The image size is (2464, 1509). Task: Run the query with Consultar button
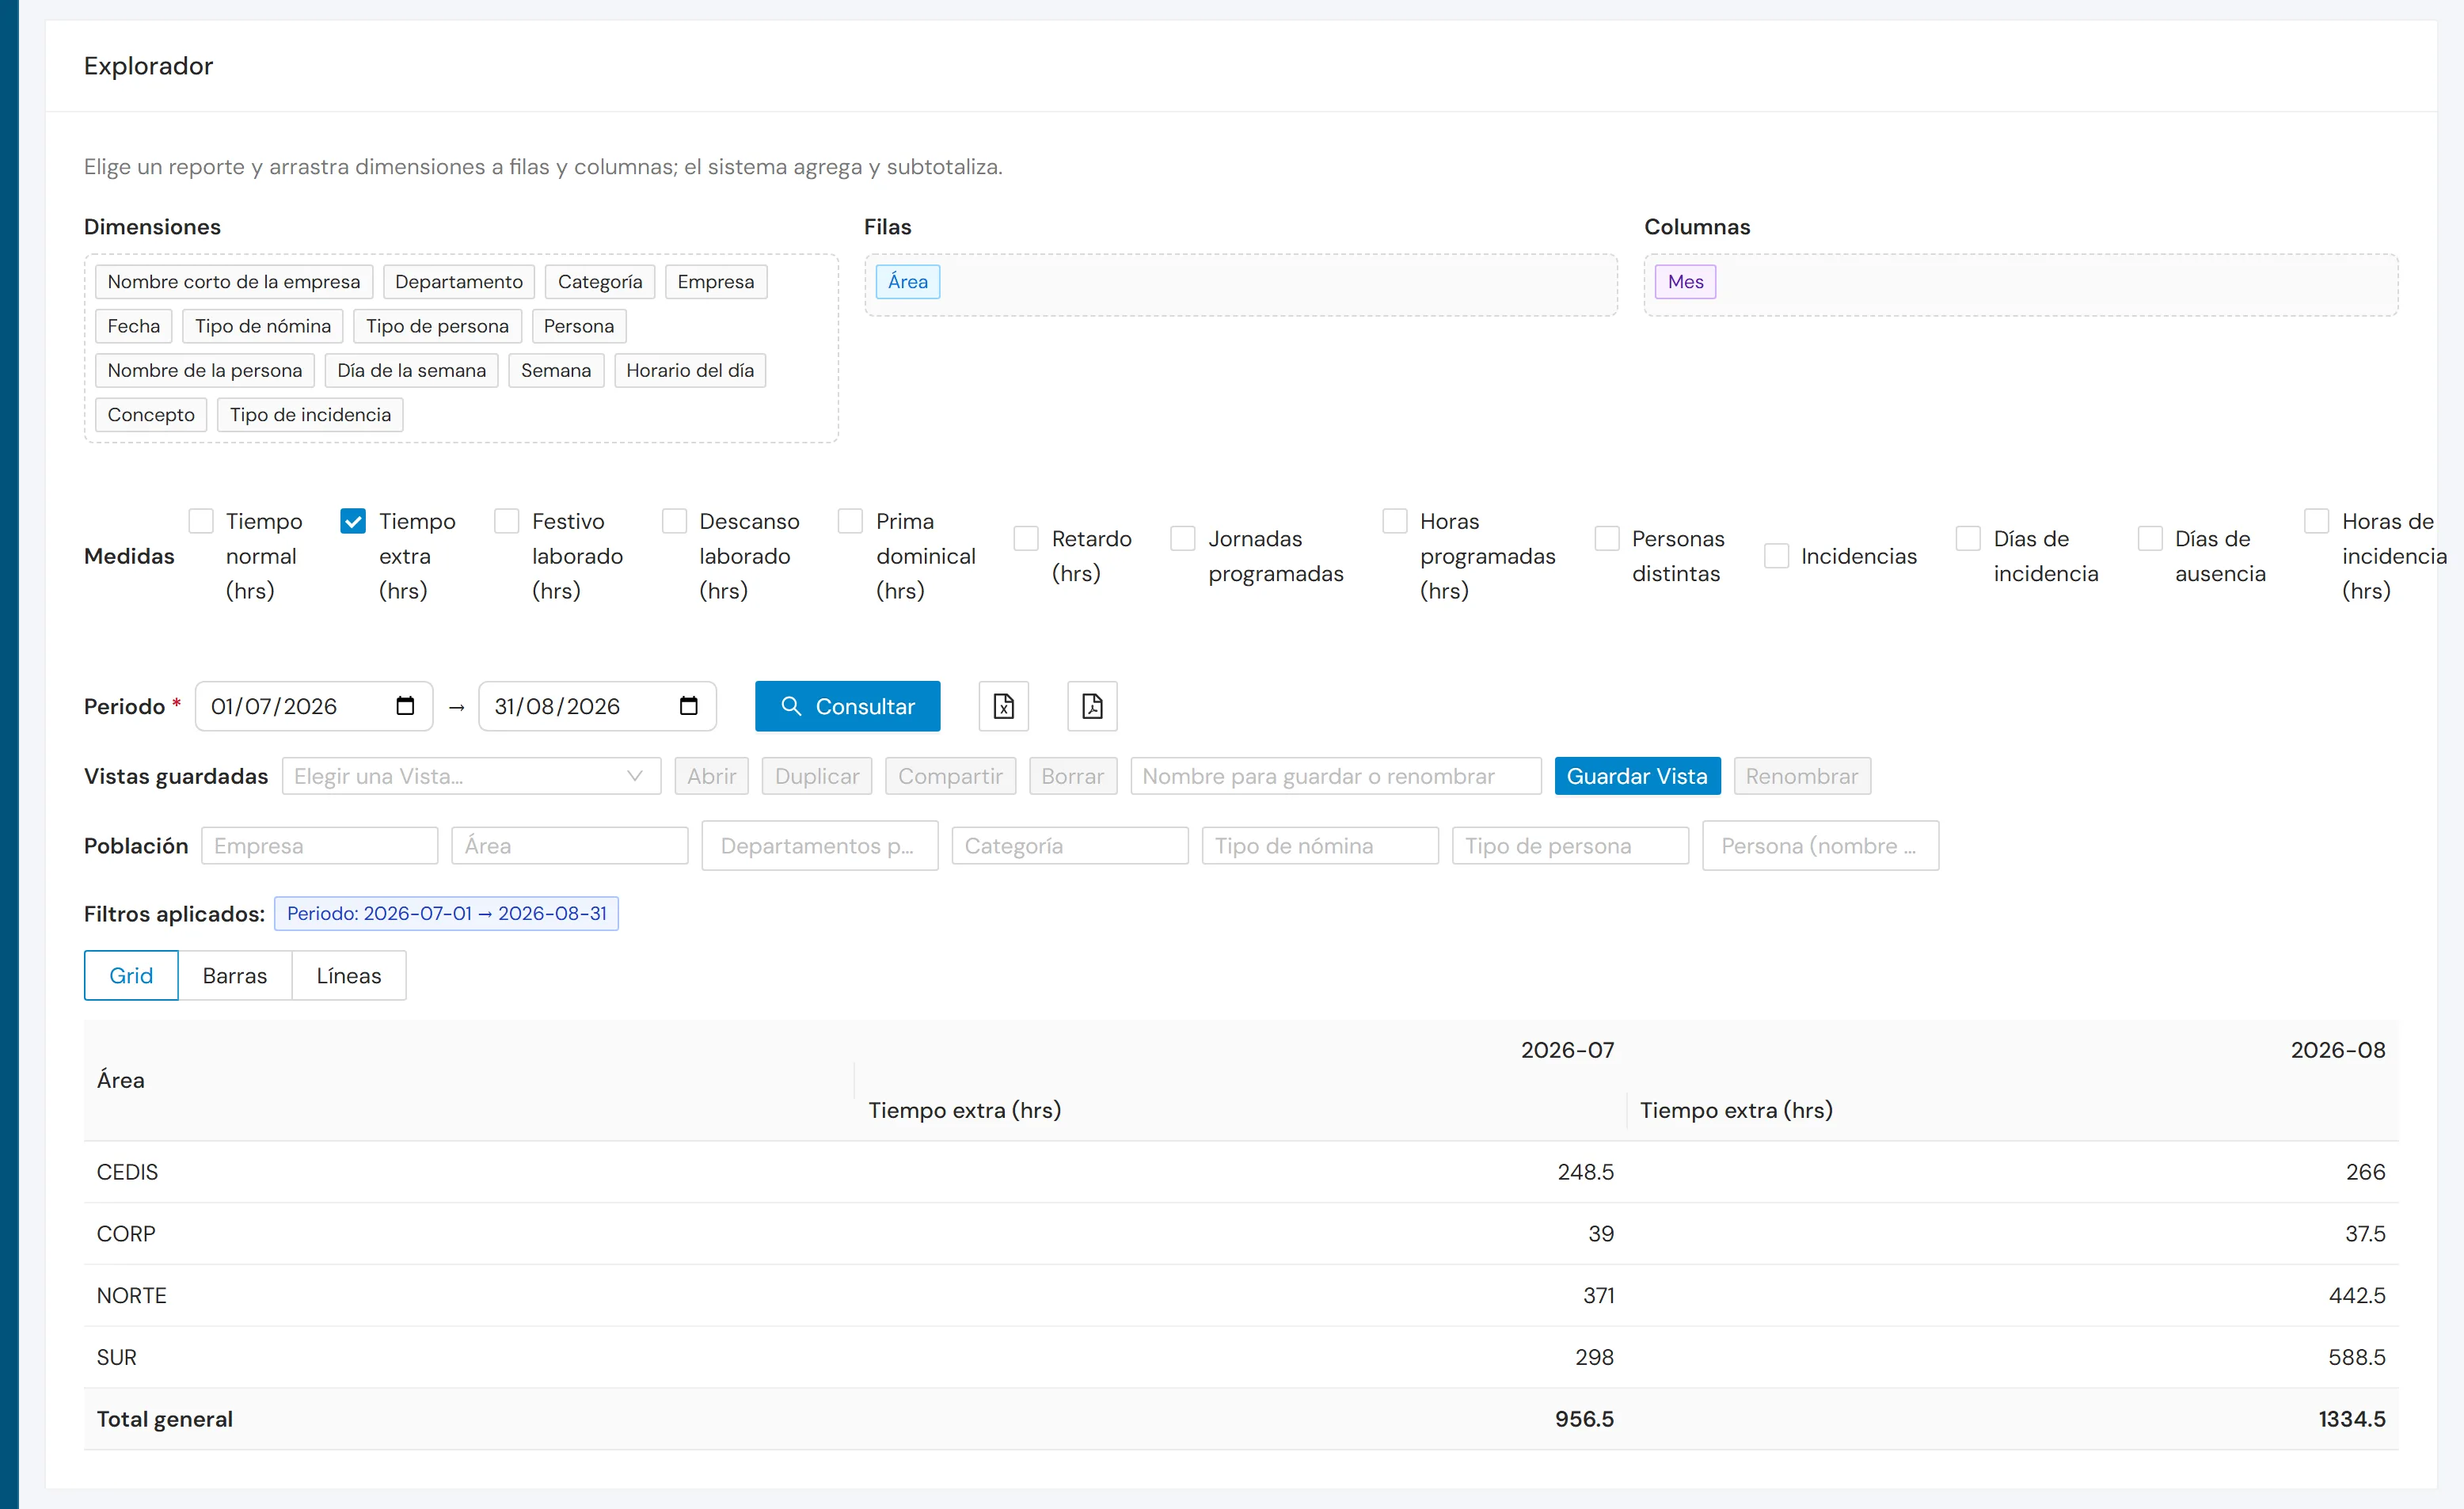847,706
